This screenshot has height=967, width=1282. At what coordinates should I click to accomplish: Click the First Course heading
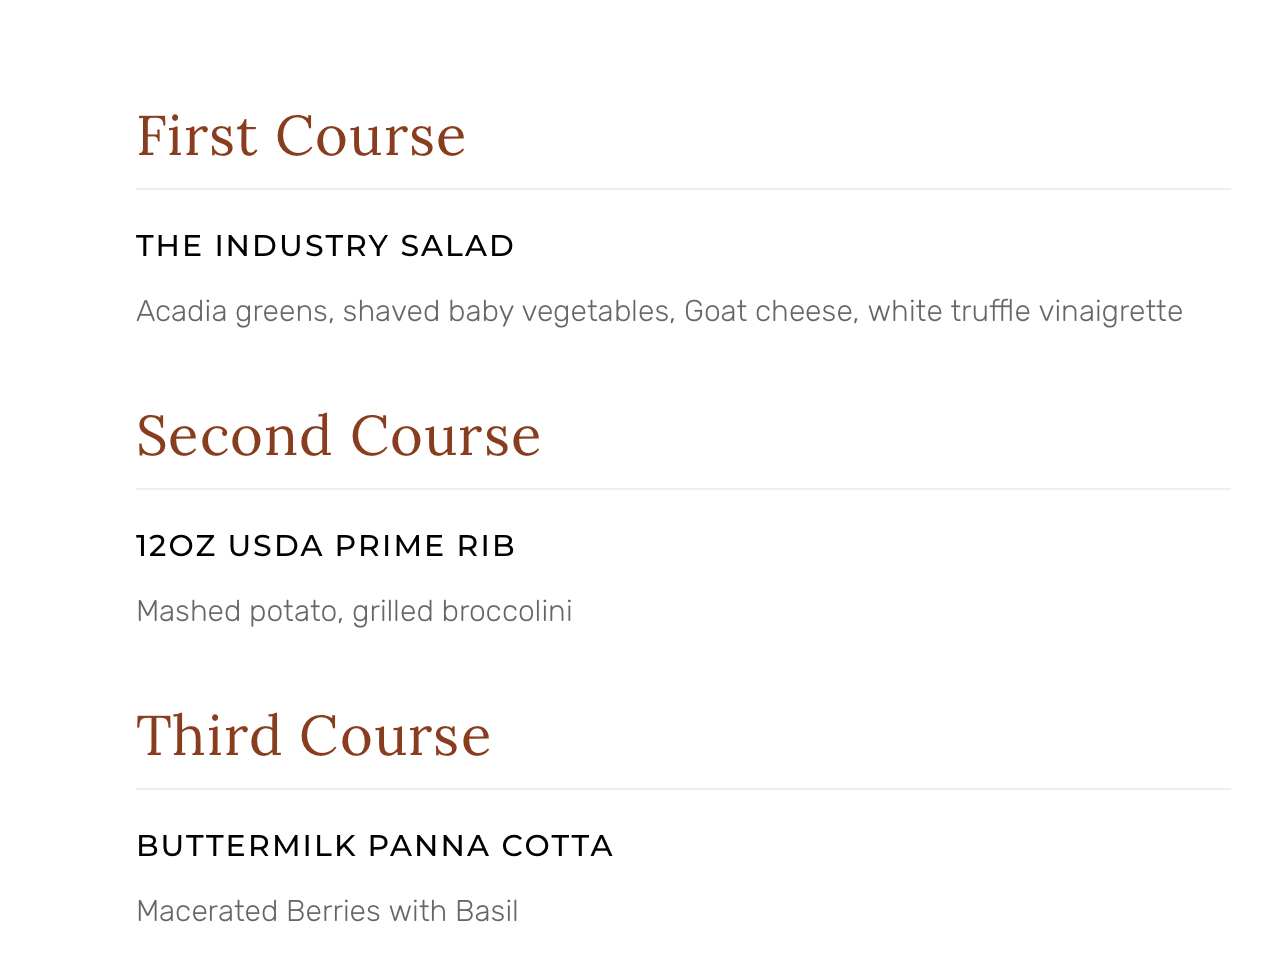300,136
